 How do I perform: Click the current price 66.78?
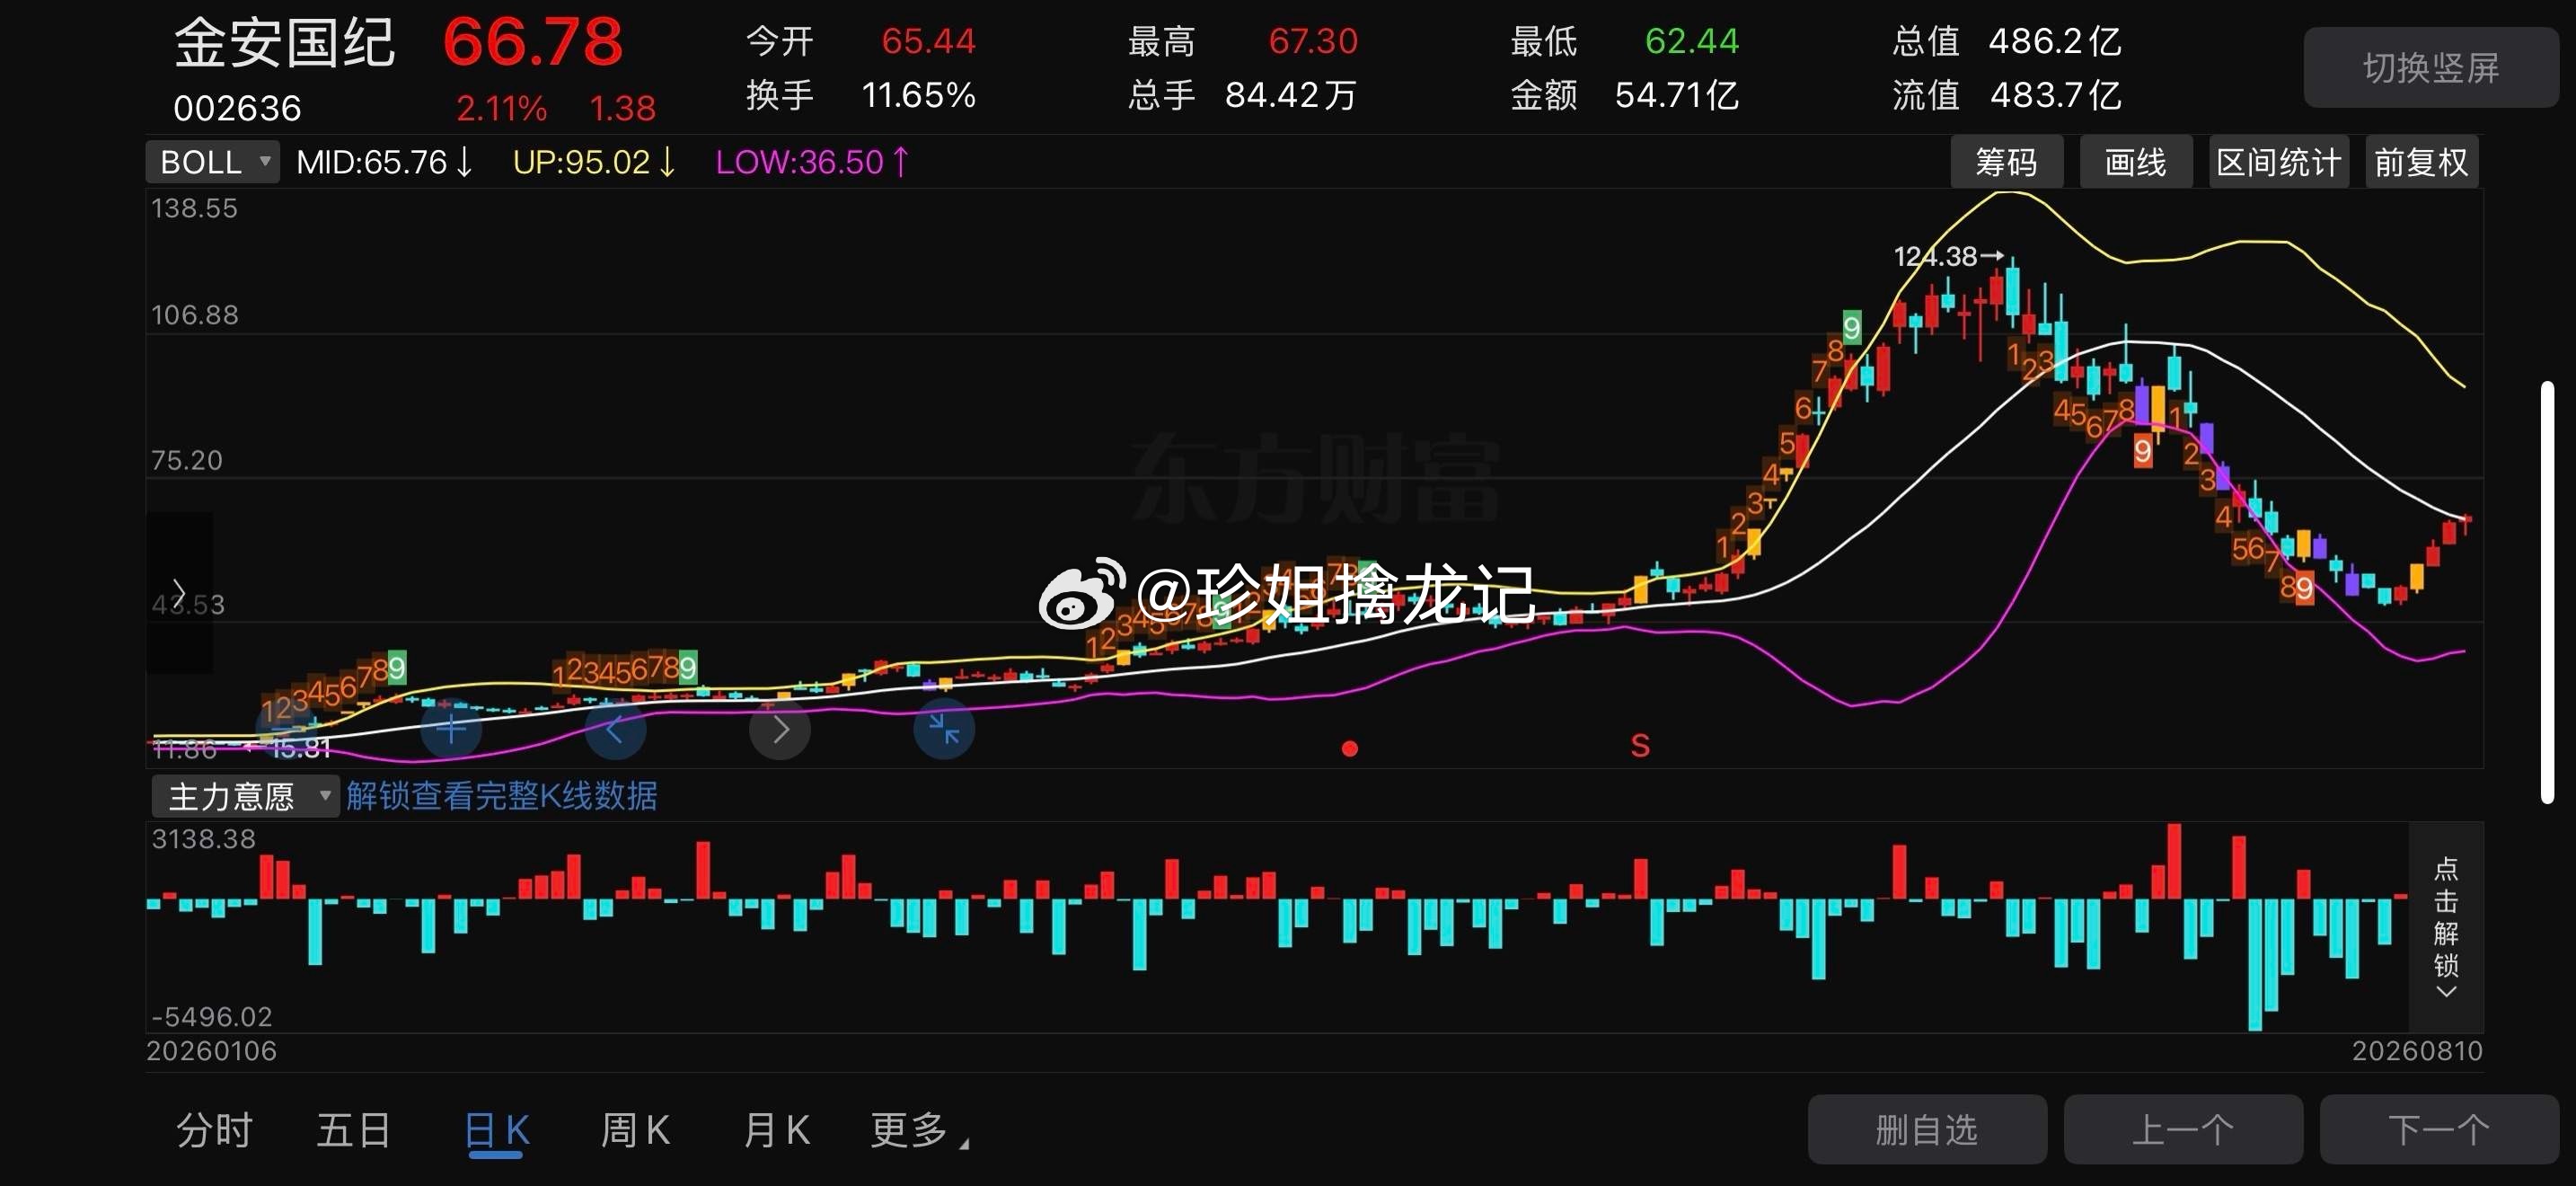pyautogui.click(x=532, y=43)
